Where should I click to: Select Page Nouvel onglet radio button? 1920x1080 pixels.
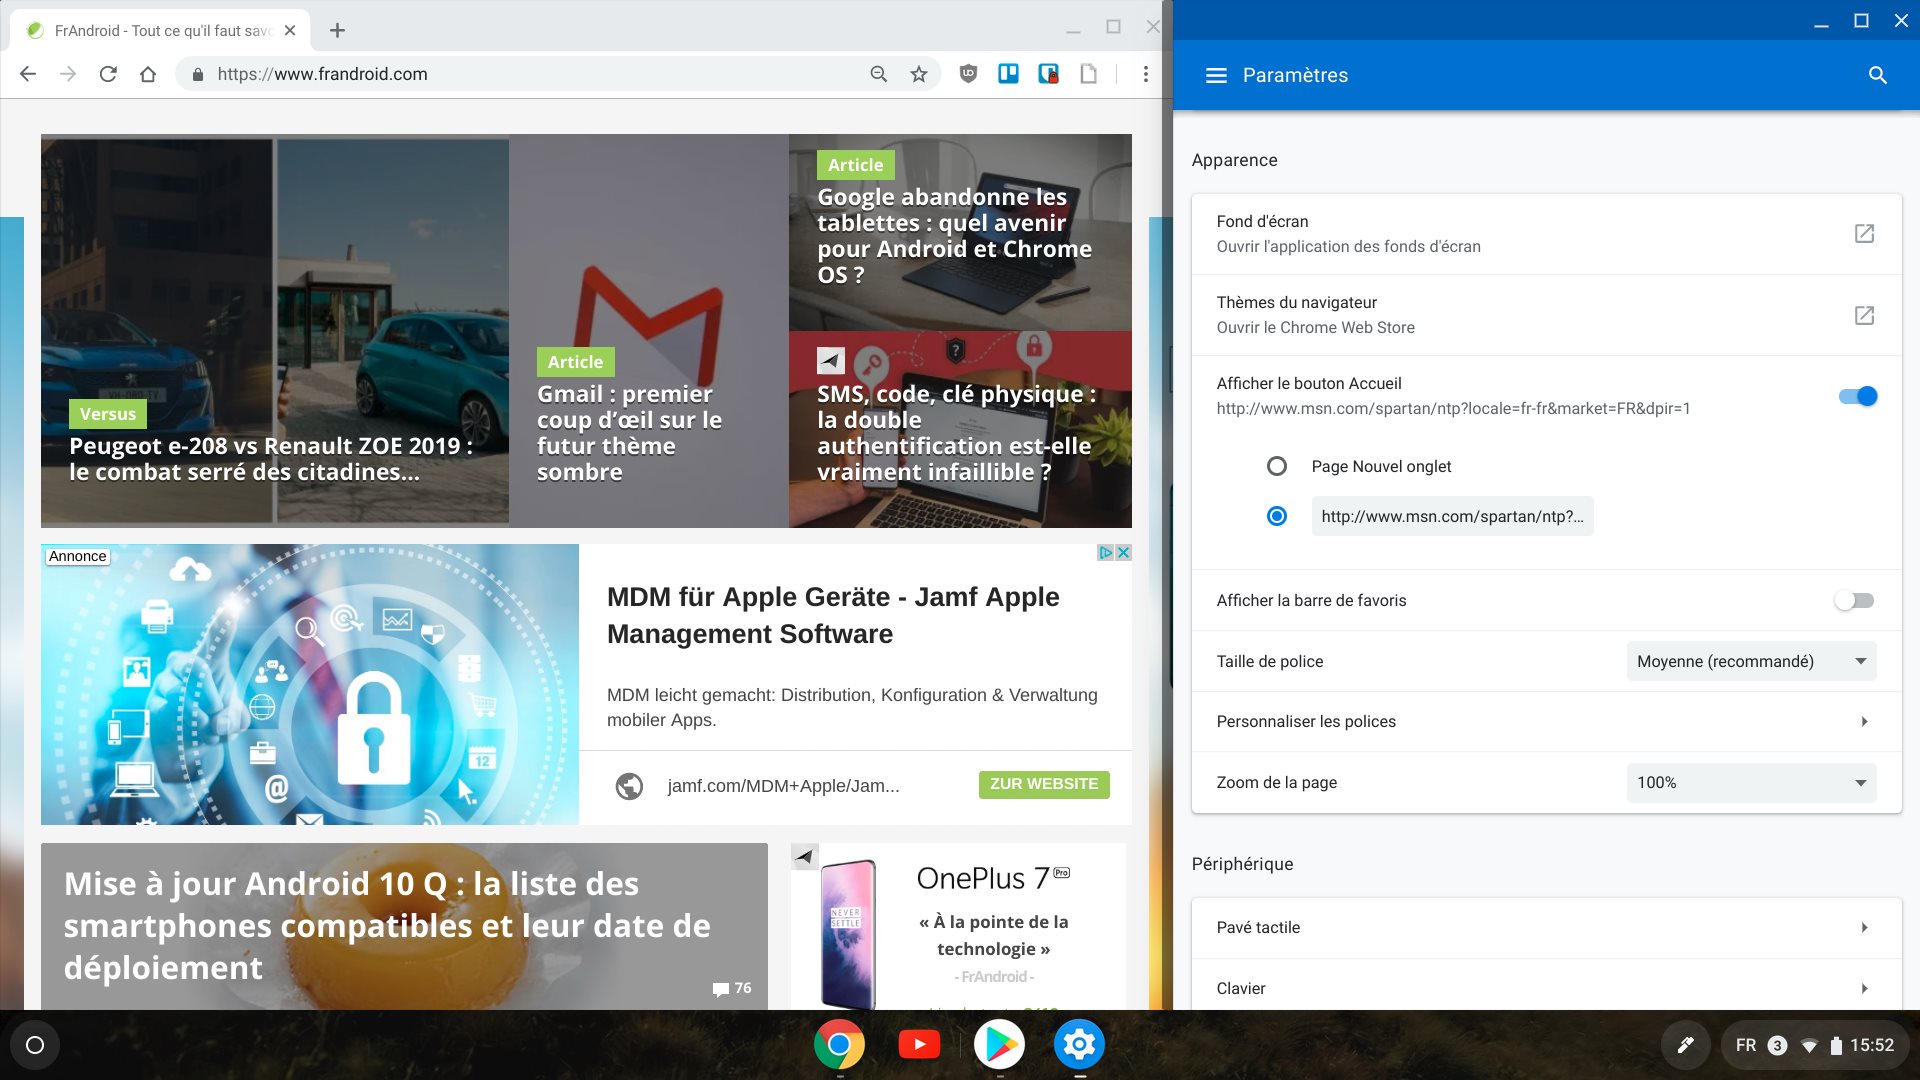(1277, 466)
